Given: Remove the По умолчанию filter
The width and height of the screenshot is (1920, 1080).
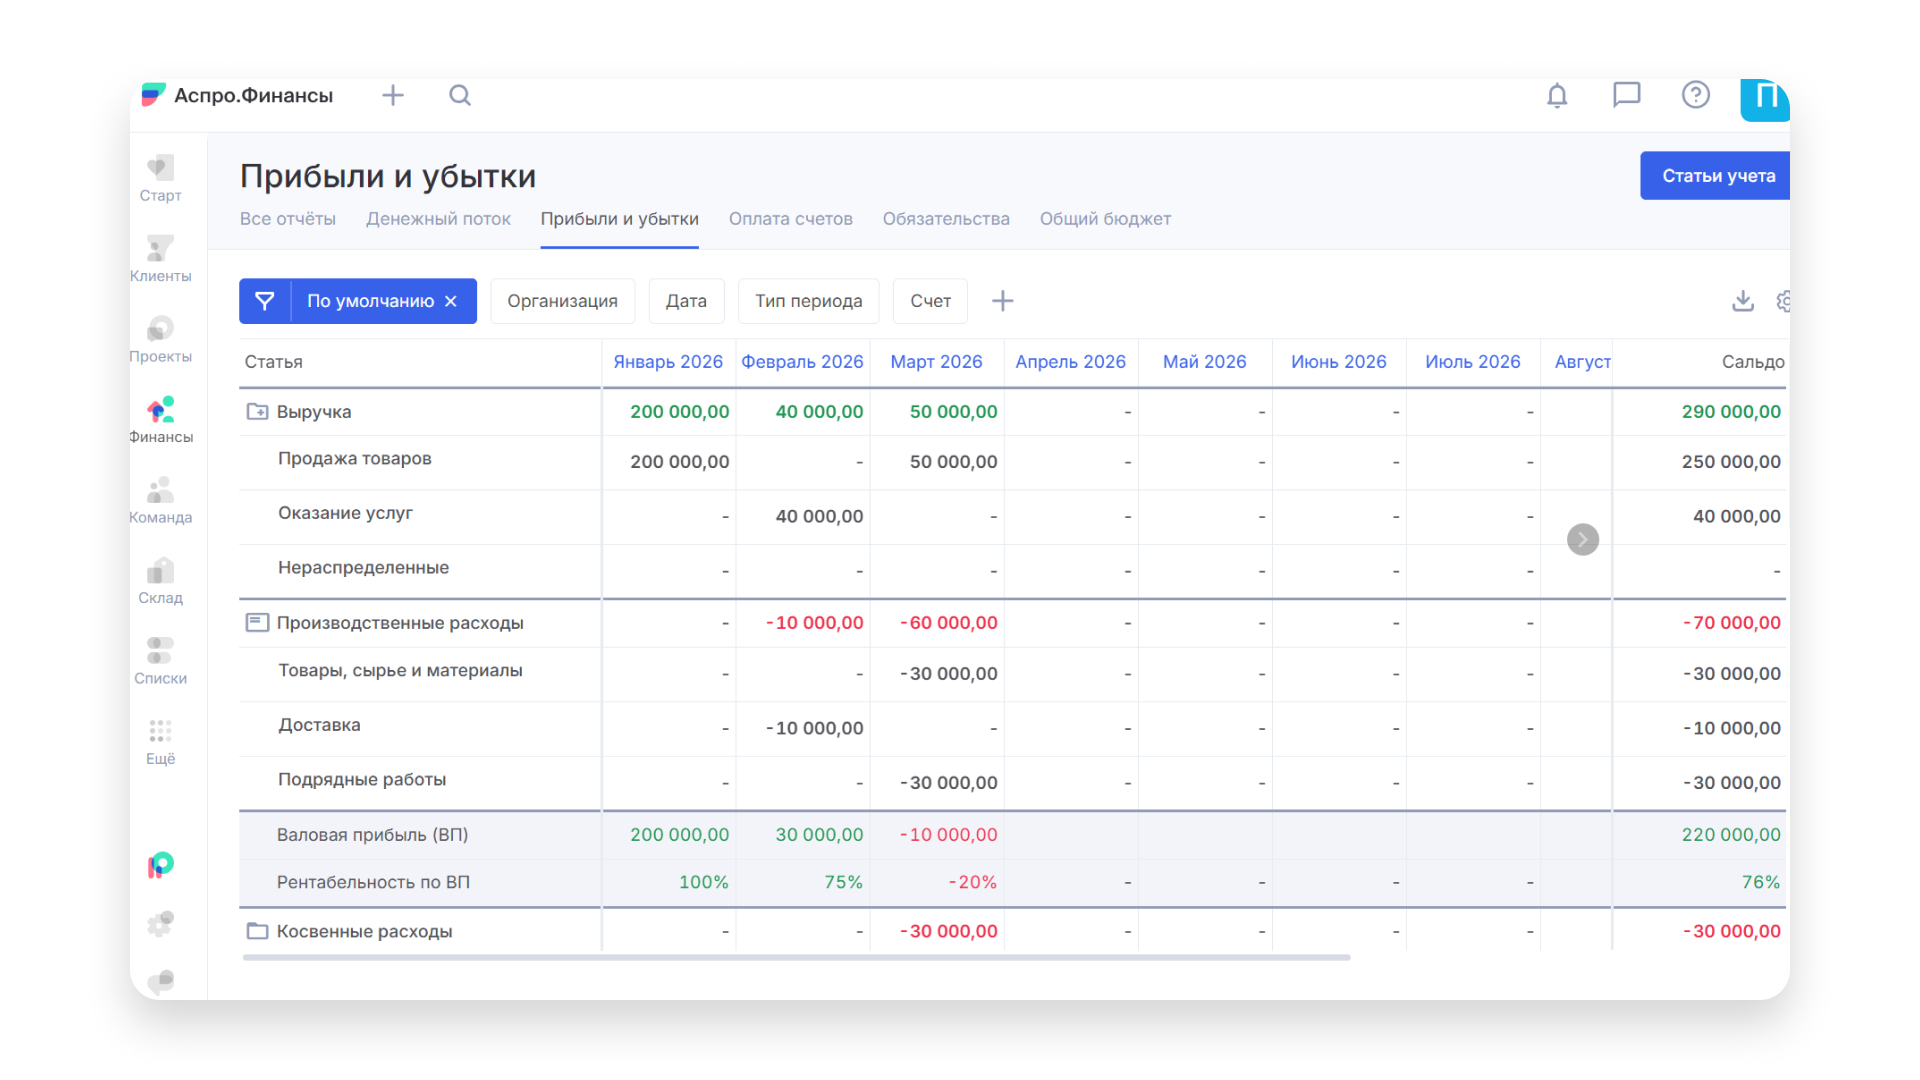Looking at the screenshot, I should [x=451, y=301].
